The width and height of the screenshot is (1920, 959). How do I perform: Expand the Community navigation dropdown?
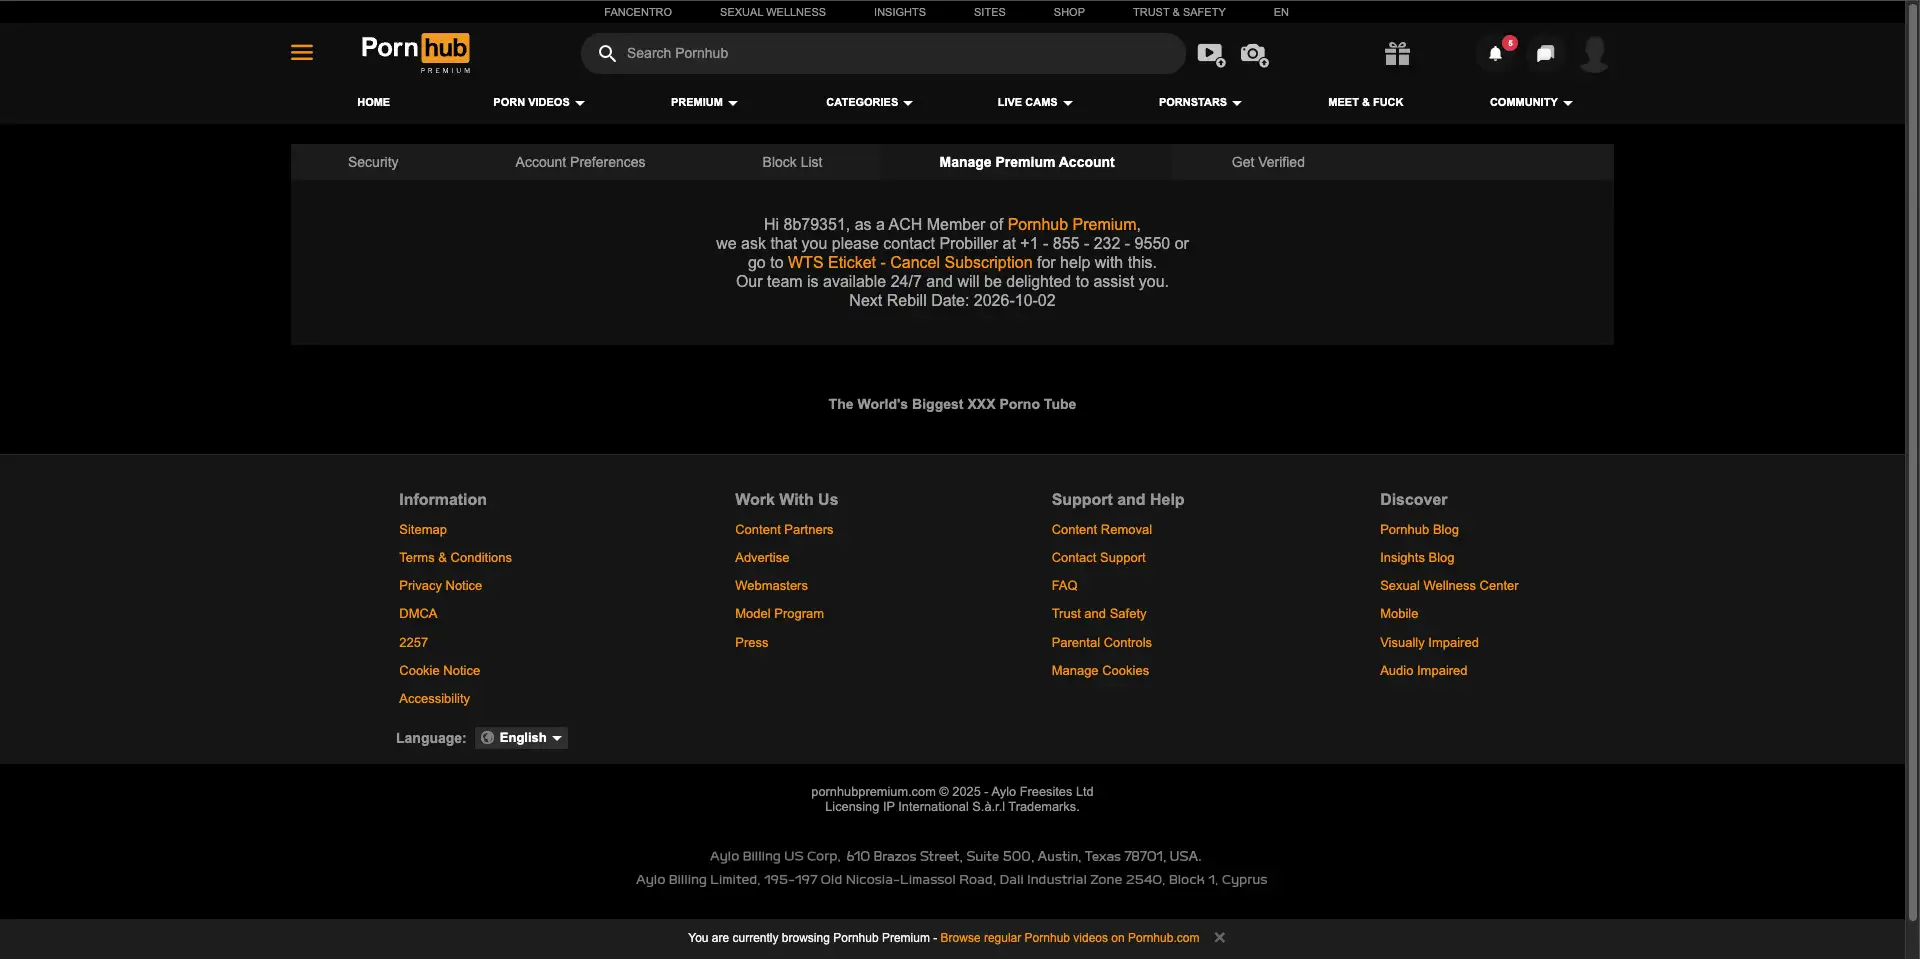[x=1530, y=103]
